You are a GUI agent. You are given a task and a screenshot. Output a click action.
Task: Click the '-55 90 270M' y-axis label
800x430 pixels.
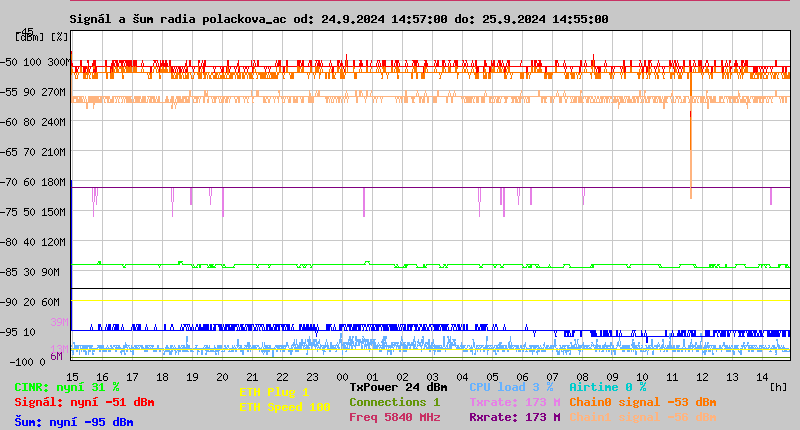(34, 92)
